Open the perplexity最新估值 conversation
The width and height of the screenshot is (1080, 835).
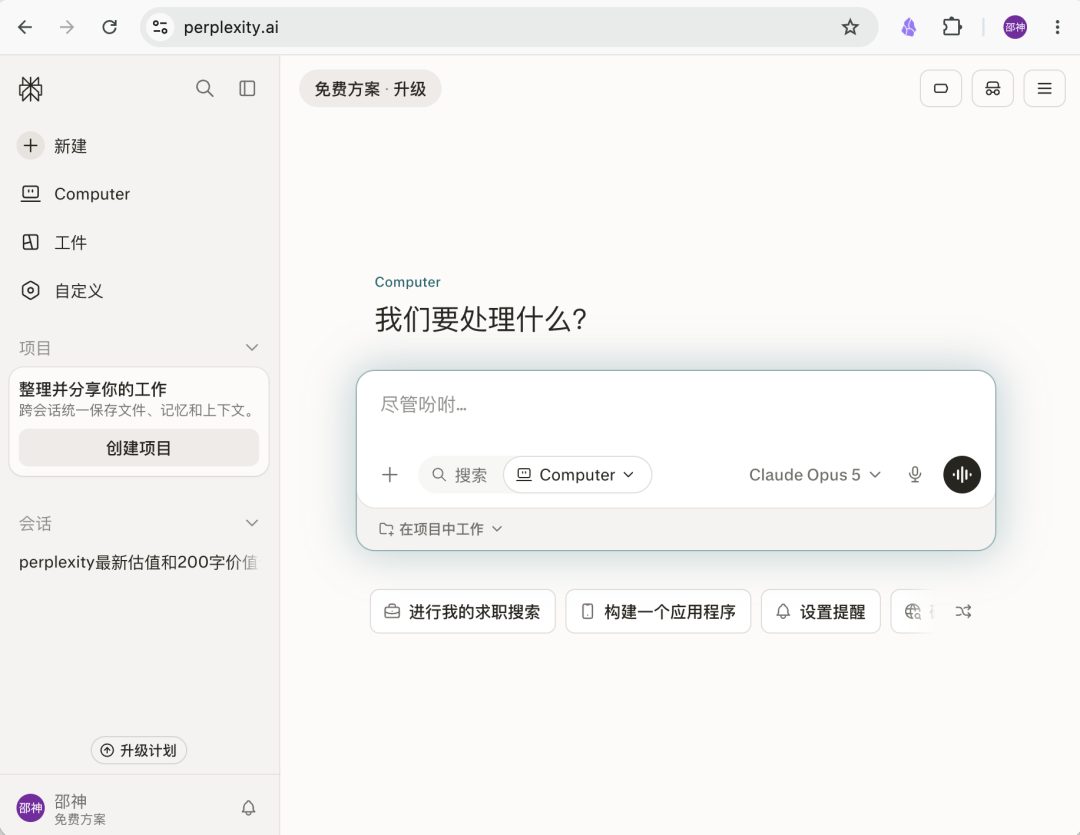[138, 562]
